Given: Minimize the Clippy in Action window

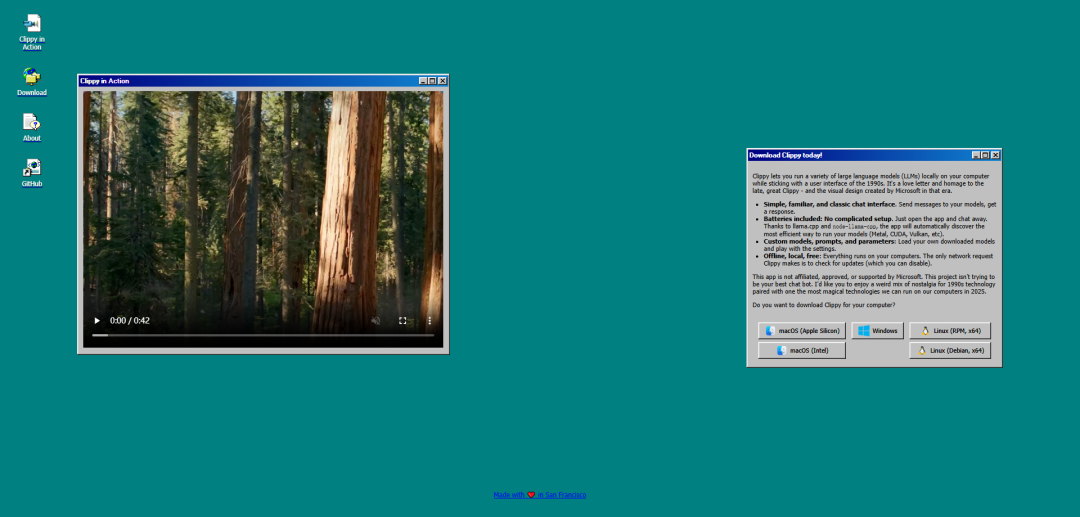Looking at the screenshot, I should tap(423, 81).
